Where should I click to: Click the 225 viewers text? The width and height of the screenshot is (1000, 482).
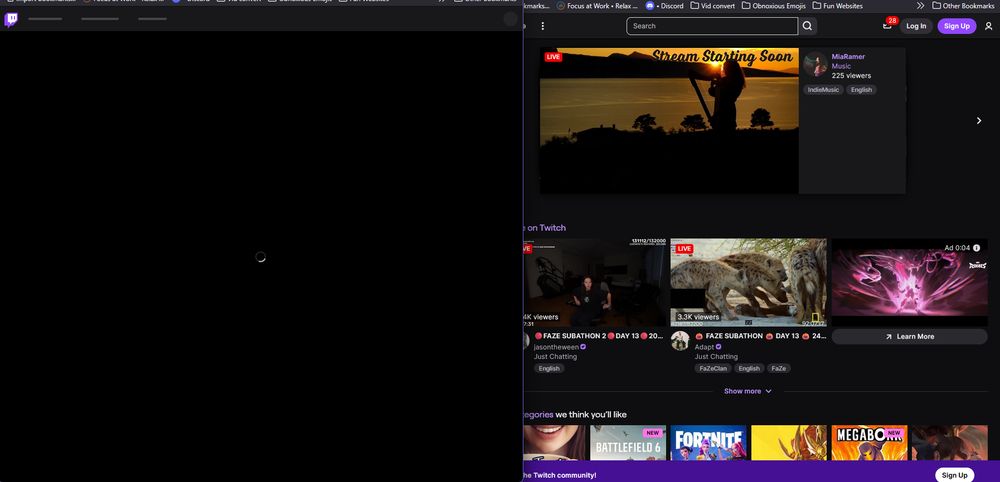pos(851,76)
